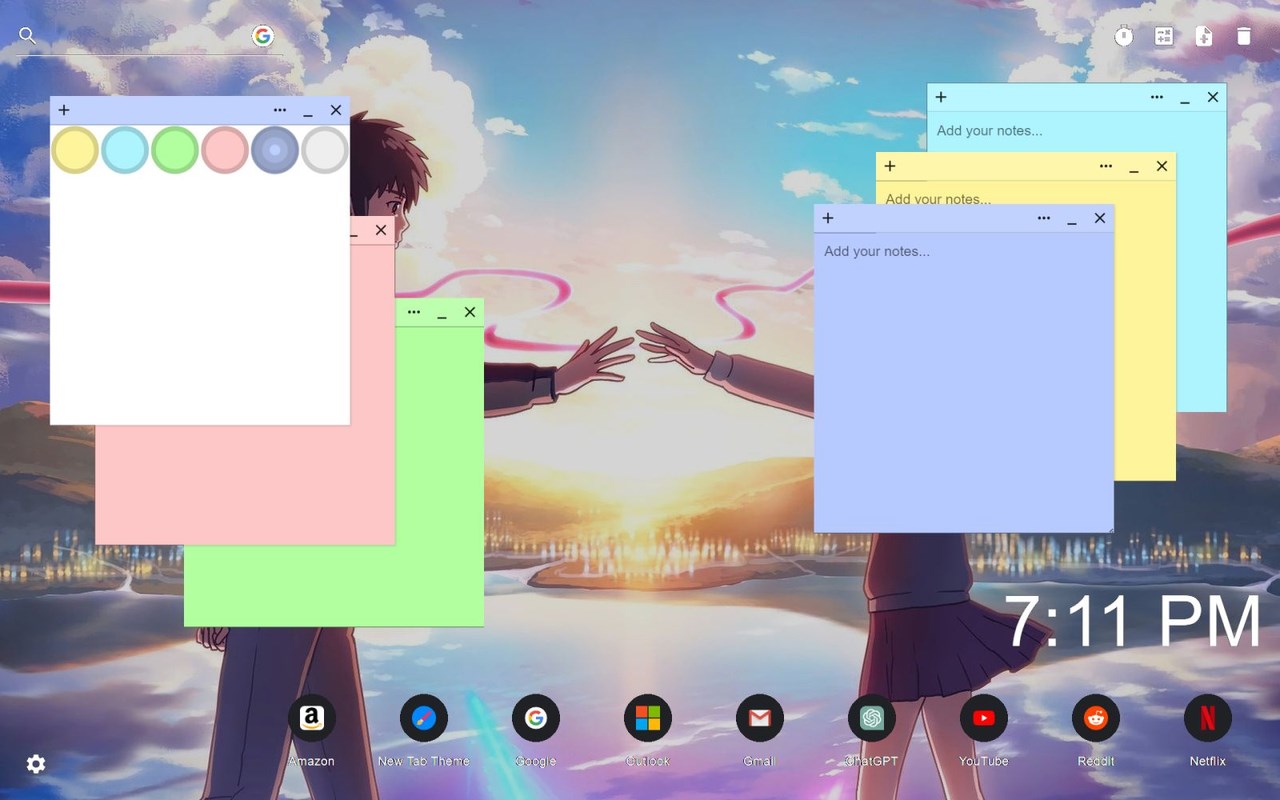1280x800 pixels.
Task: Open the yellow note's three-dot menu
Action: (x=1106, y=166)
